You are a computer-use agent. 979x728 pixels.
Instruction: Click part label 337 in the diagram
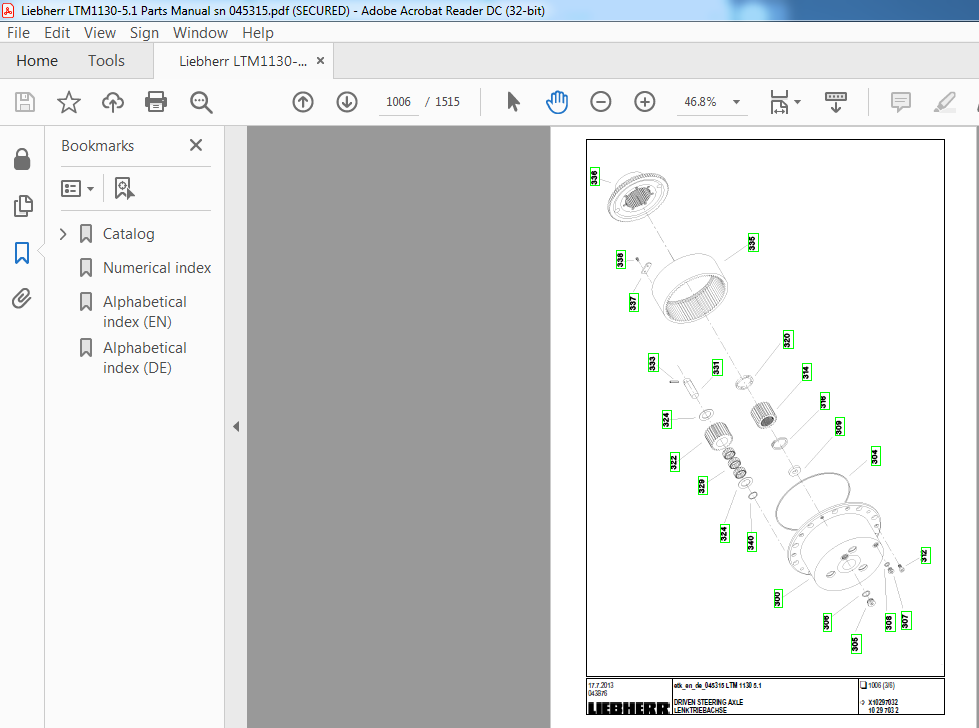coord(634,302)
